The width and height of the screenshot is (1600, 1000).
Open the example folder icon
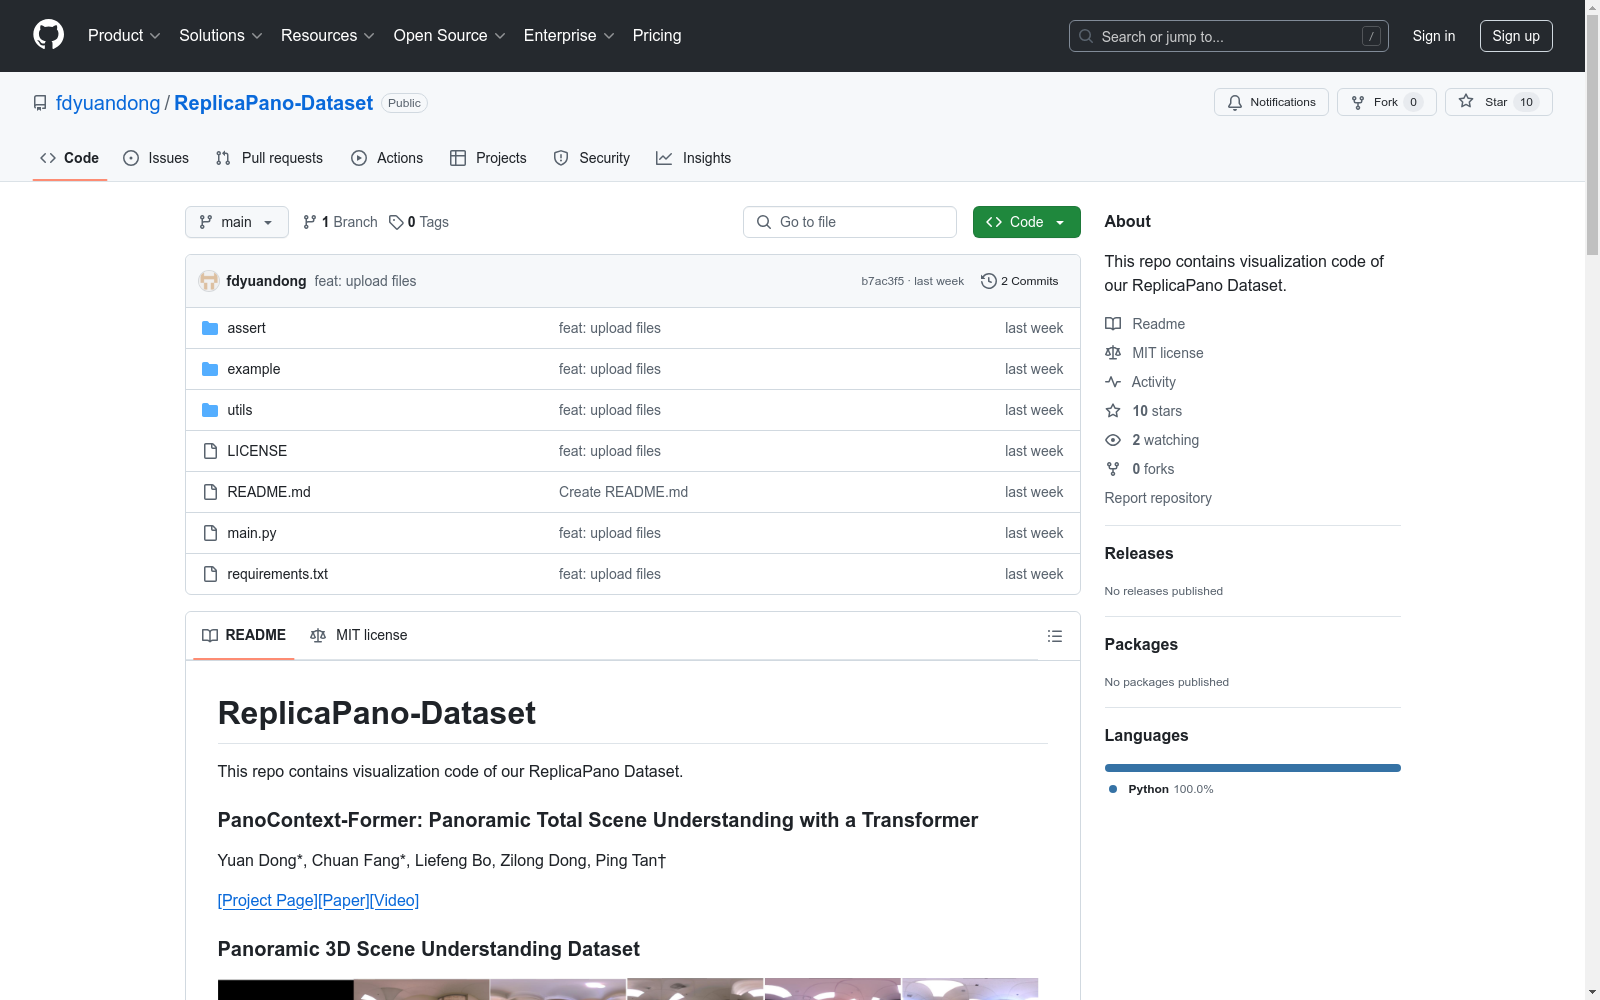tap(210, 369)
